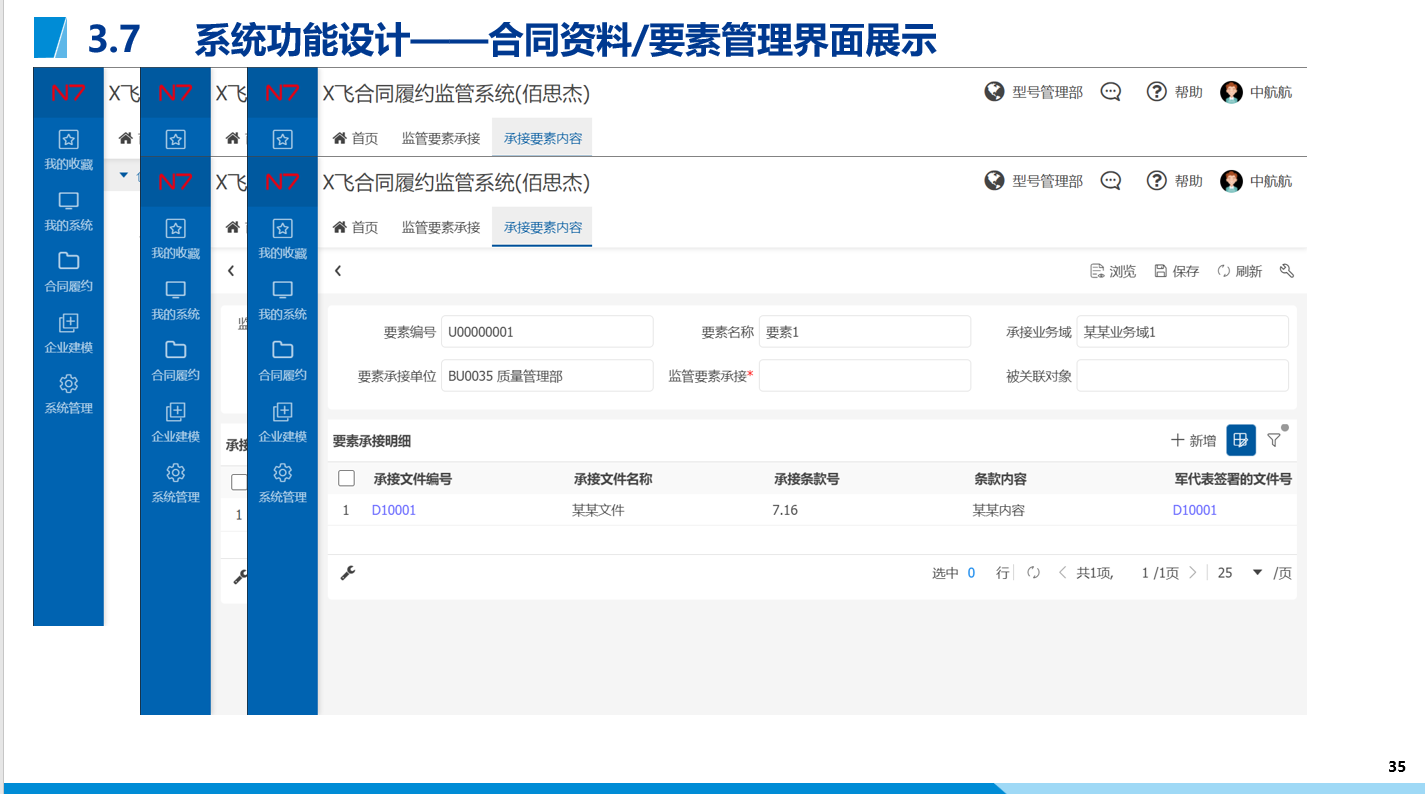Open 帮助 in the upper header

click(x=1175, y=92)
